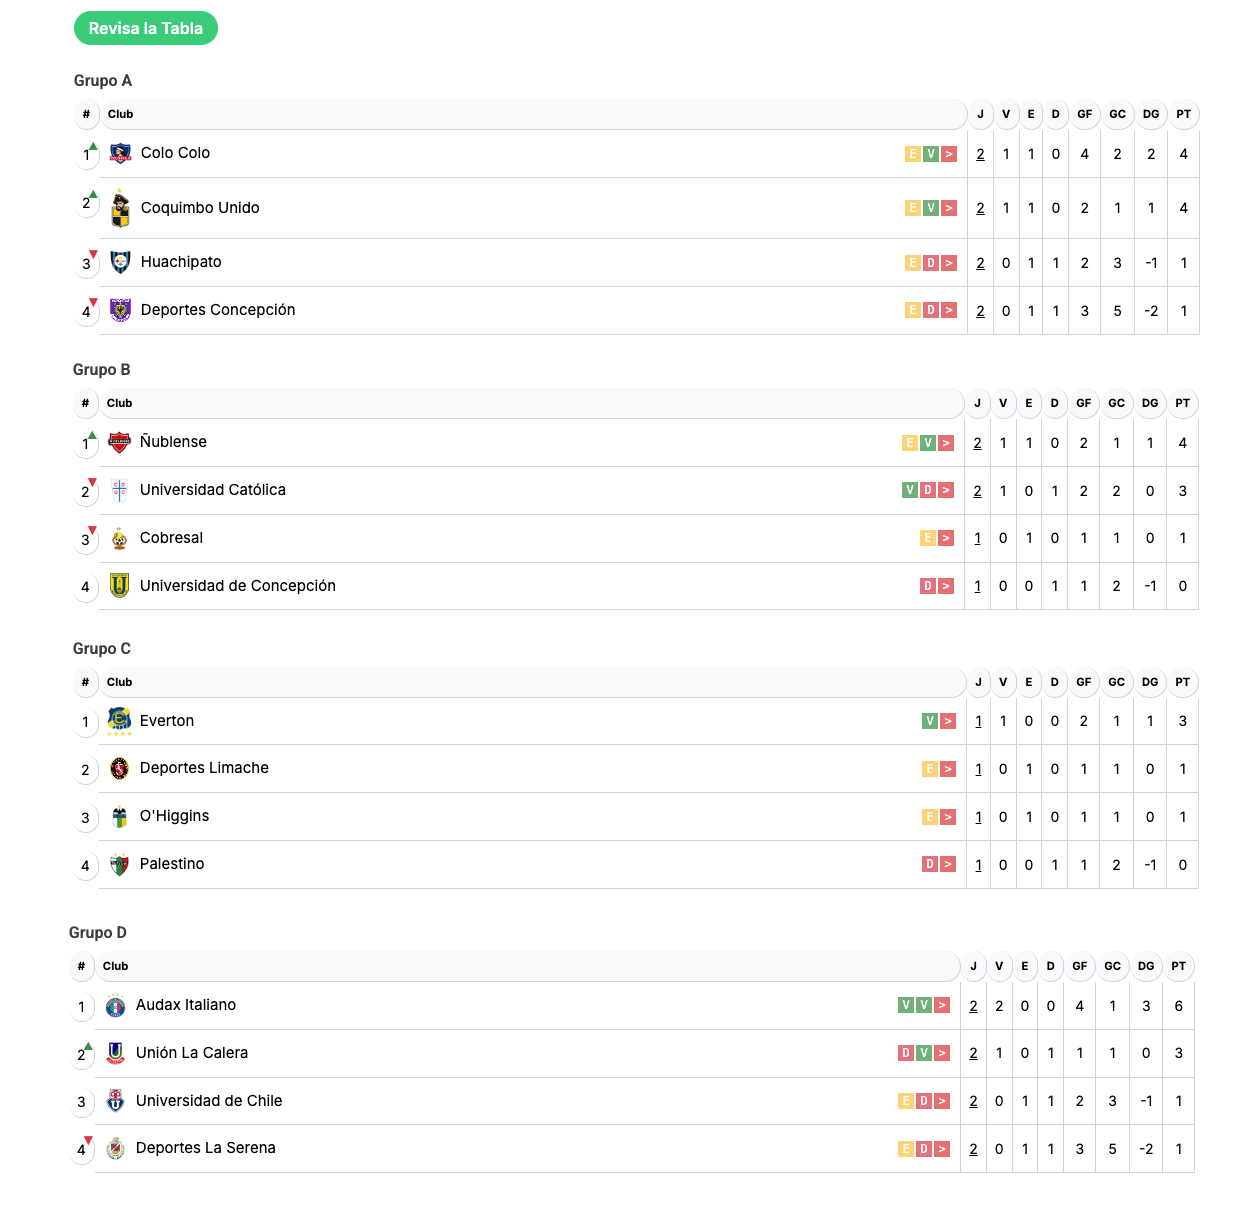Click the Ñublense club crest

[x=119, y=442]
